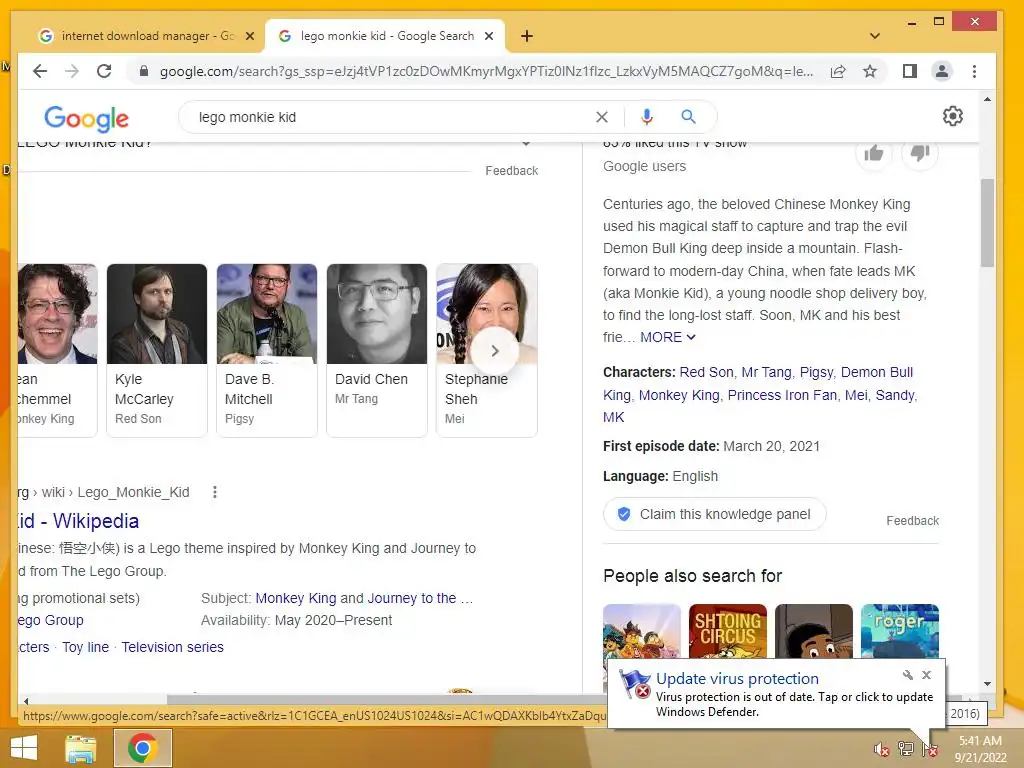Open Red Son character link
Image resolution: width=1024 pixels, height=768 pixels.
(x=707, y=372)
